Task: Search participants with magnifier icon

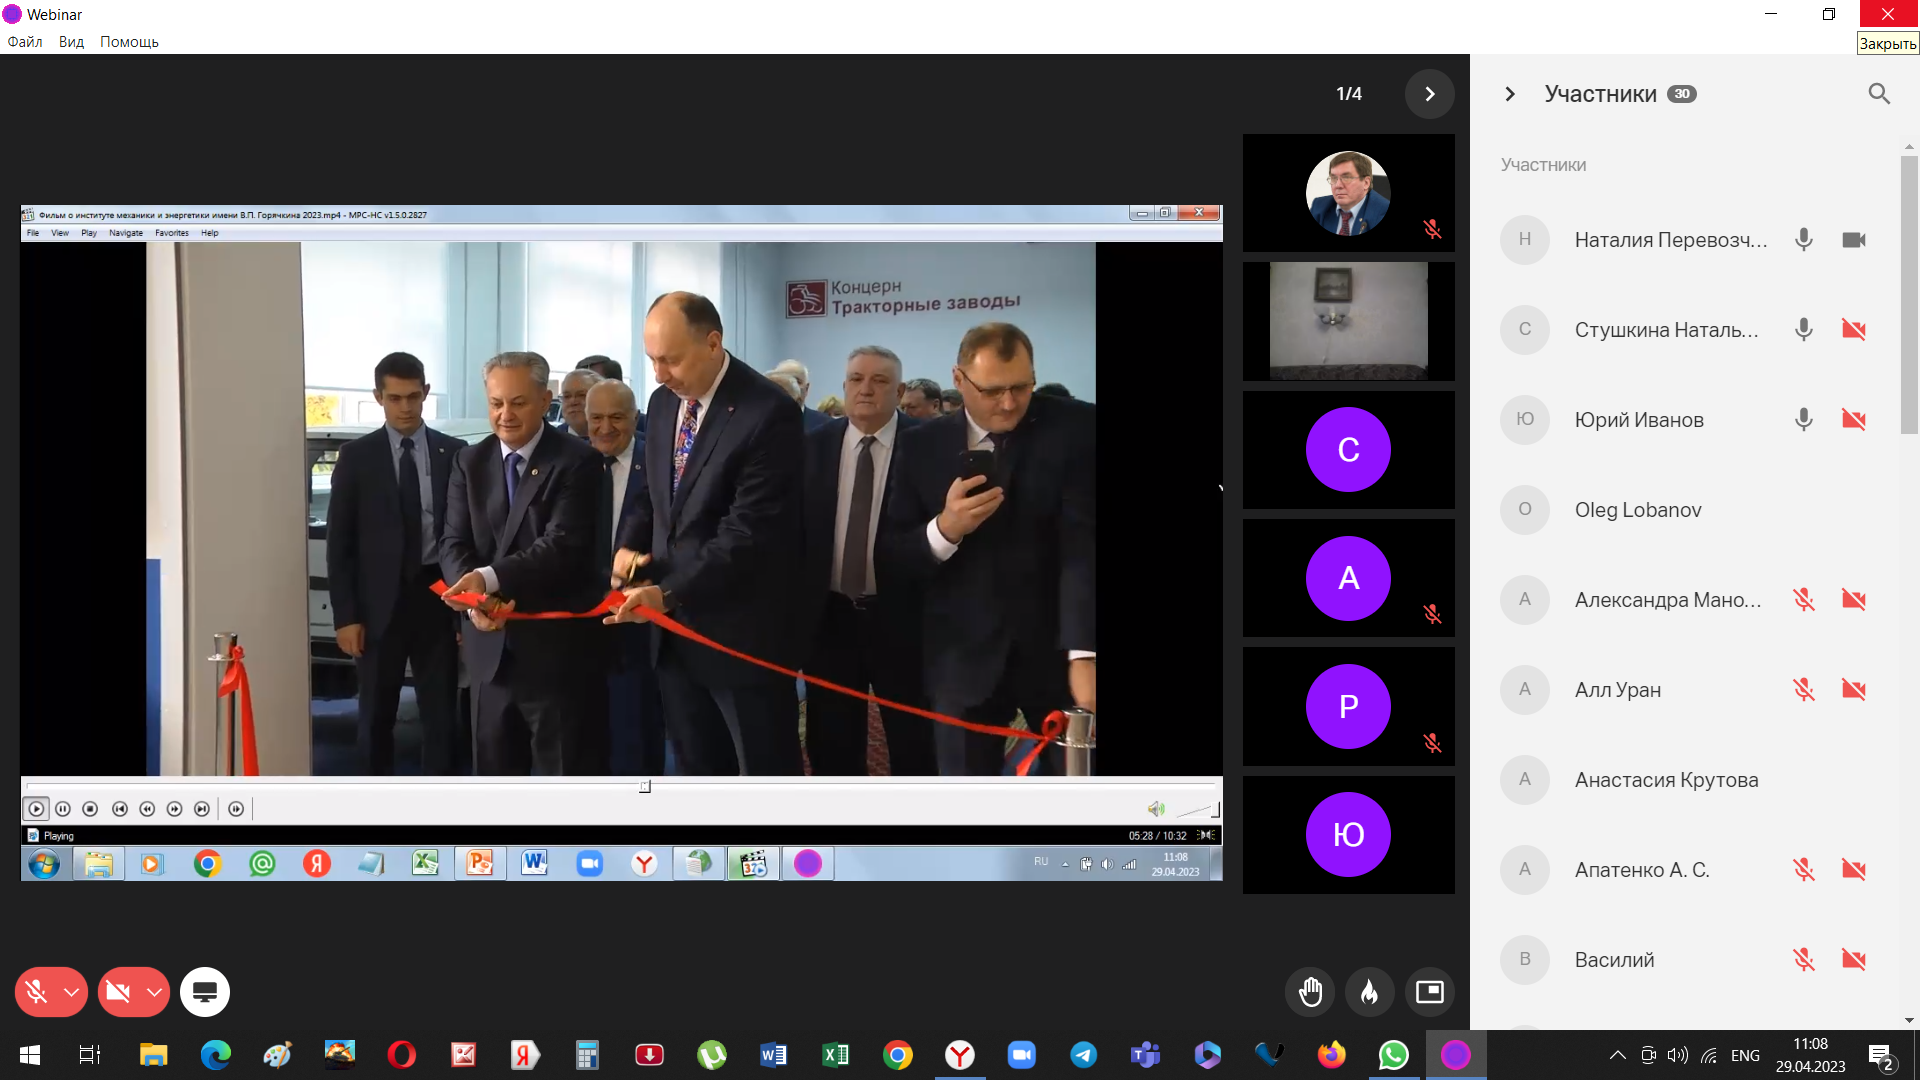Action: coord(1879,94)
